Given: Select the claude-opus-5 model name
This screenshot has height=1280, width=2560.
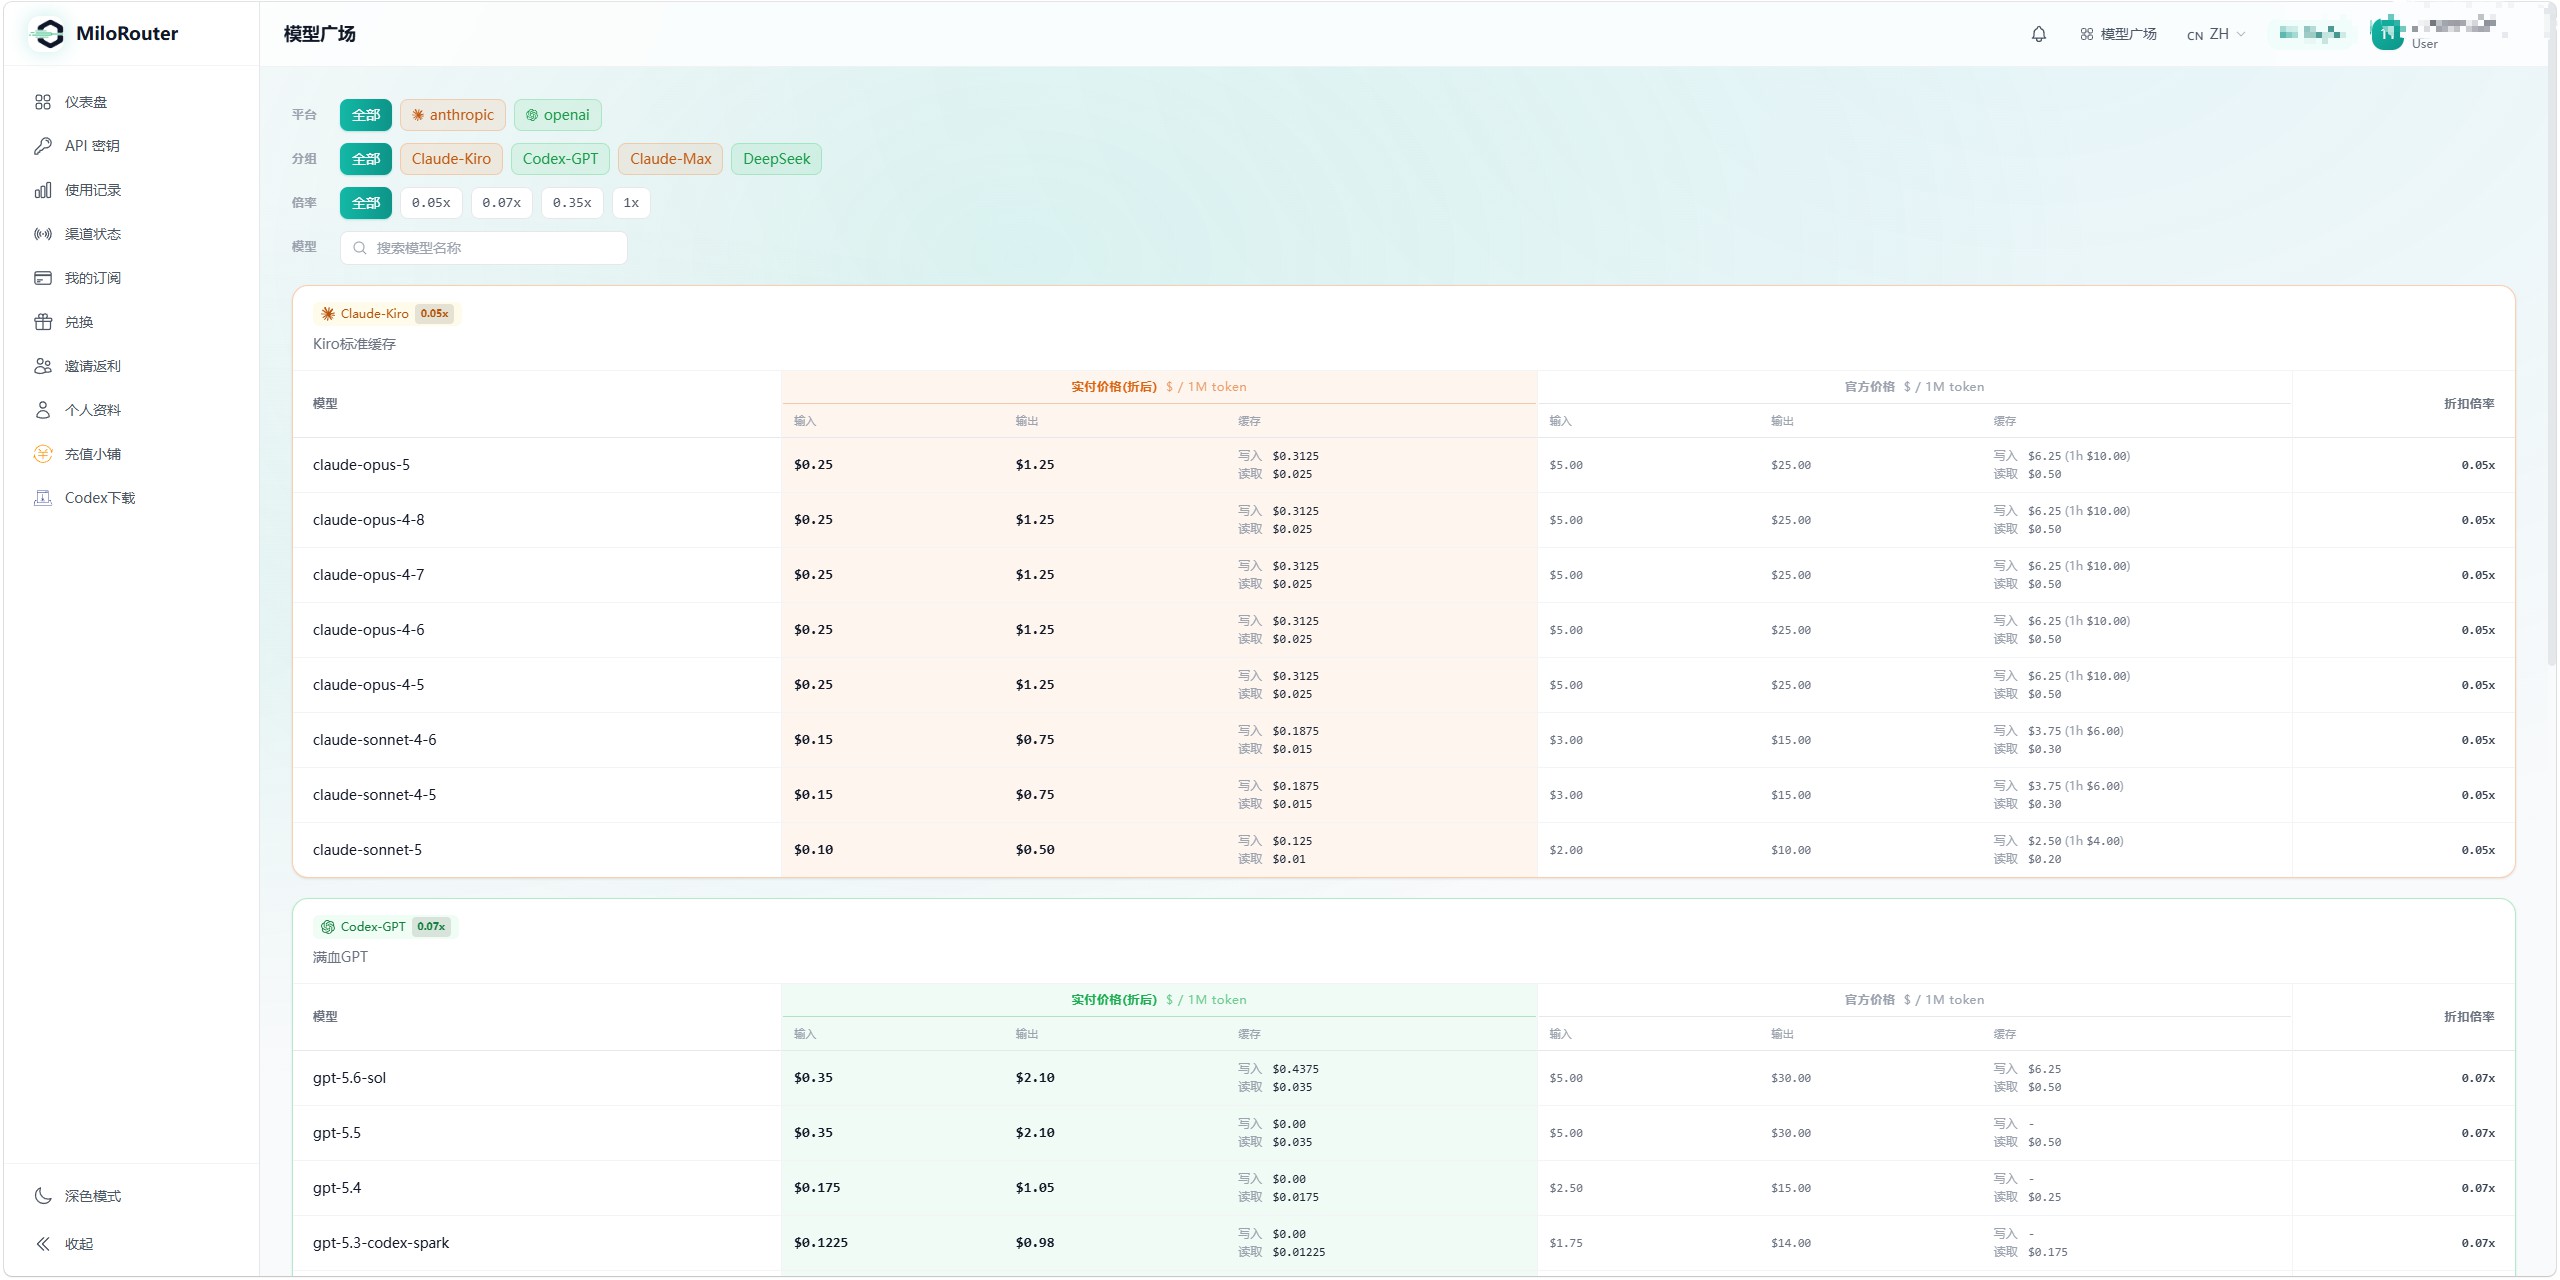Looking at the screenshot, I should pos(361,465).
